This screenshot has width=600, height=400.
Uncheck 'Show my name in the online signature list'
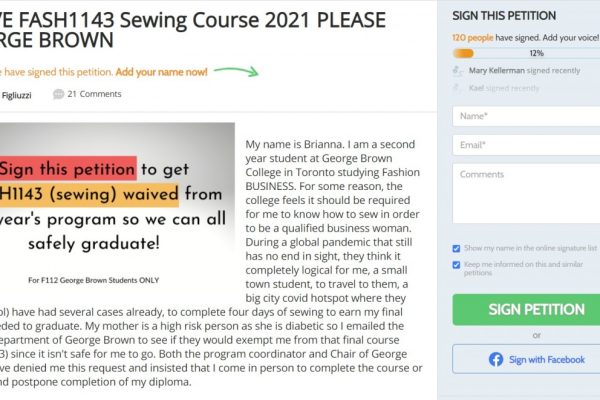(x=457, y=248)
